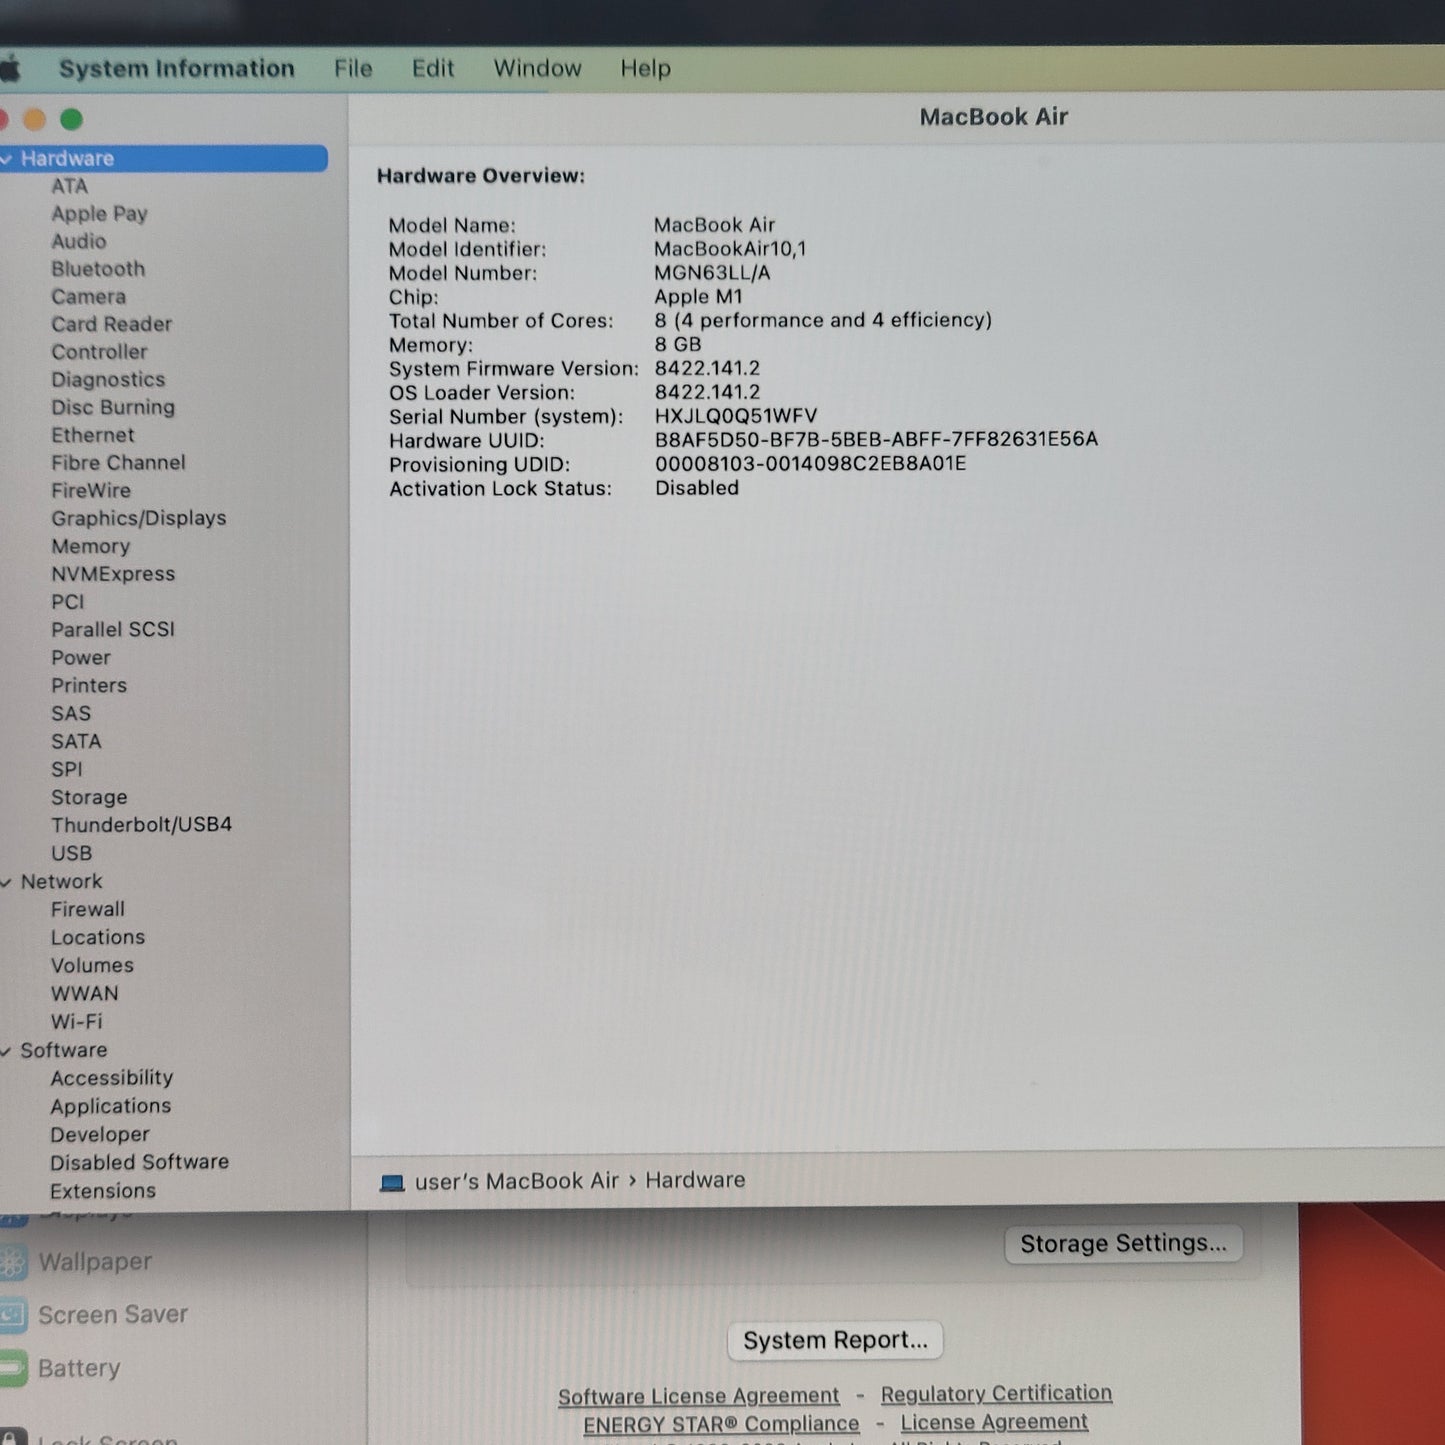Viewport: 1445px width, 1445px height.
Task: Select Parallel SCSI in the sidebar
Action: point(112,630)
